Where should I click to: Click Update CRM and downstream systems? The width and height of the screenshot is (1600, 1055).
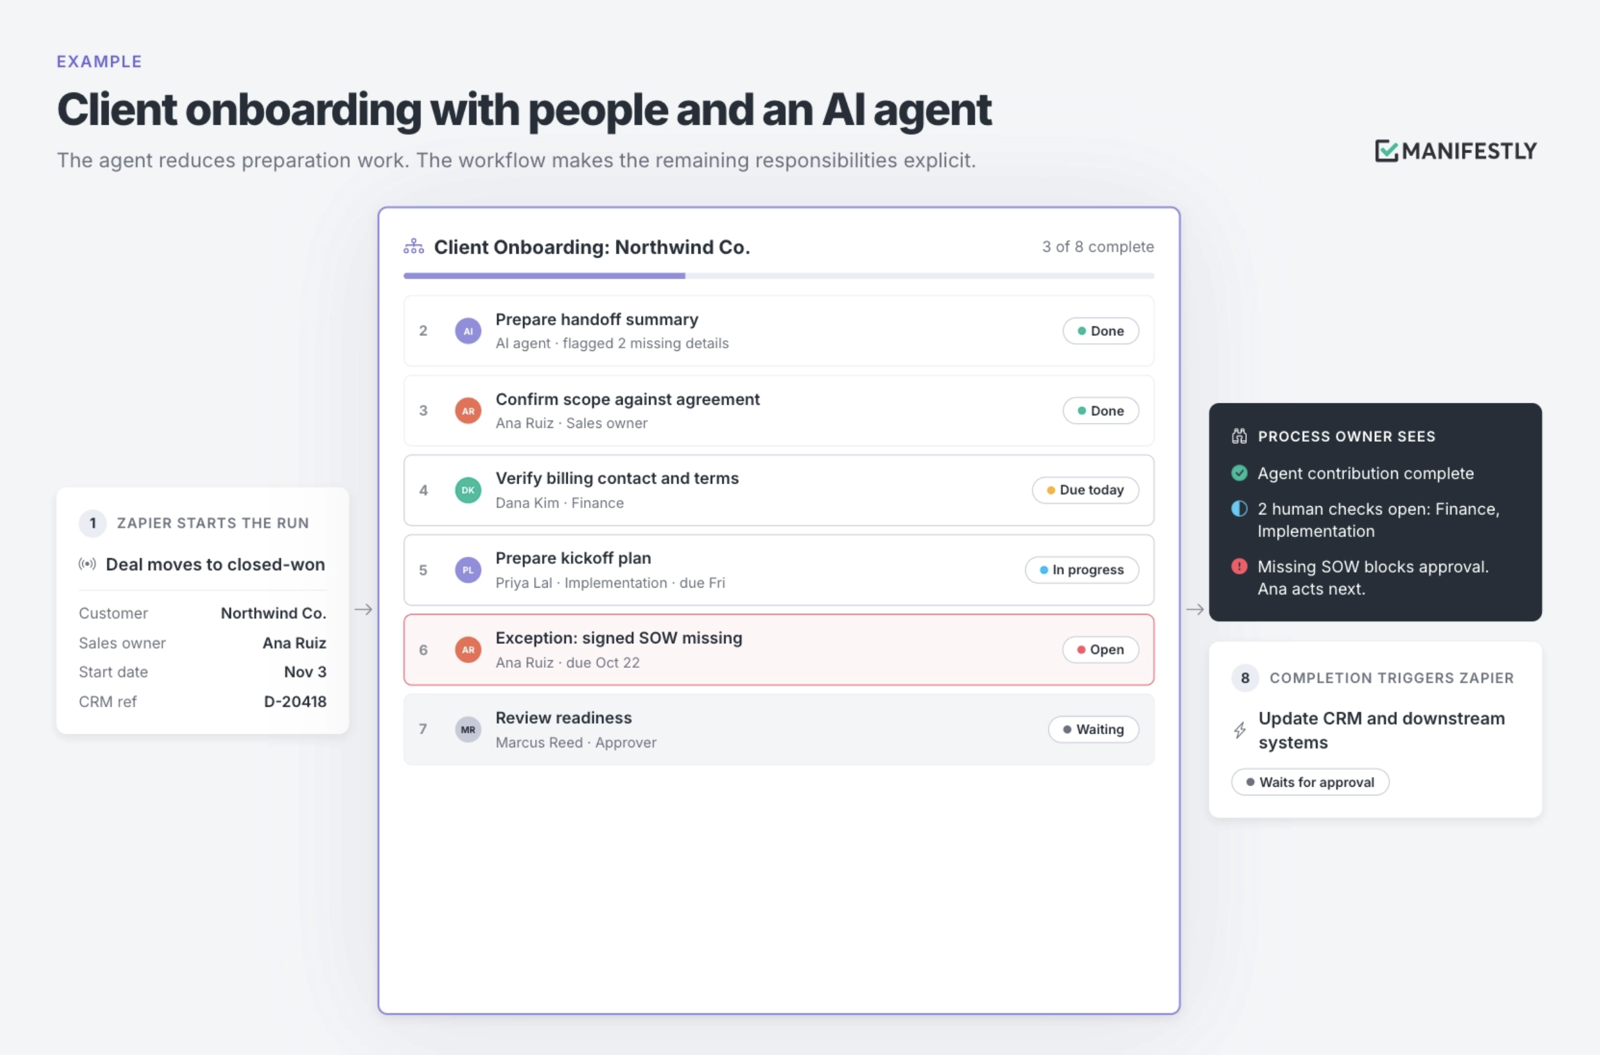click(x=1381, y=731)
